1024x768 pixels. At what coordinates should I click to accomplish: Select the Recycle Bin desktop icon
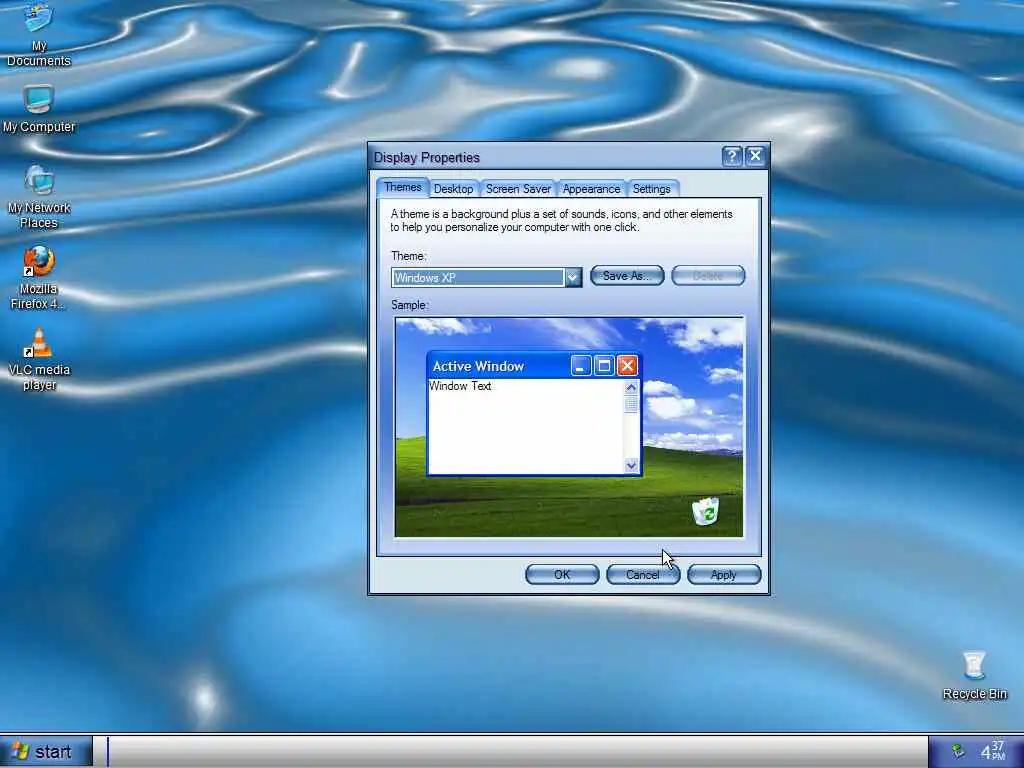coord(974,675)
